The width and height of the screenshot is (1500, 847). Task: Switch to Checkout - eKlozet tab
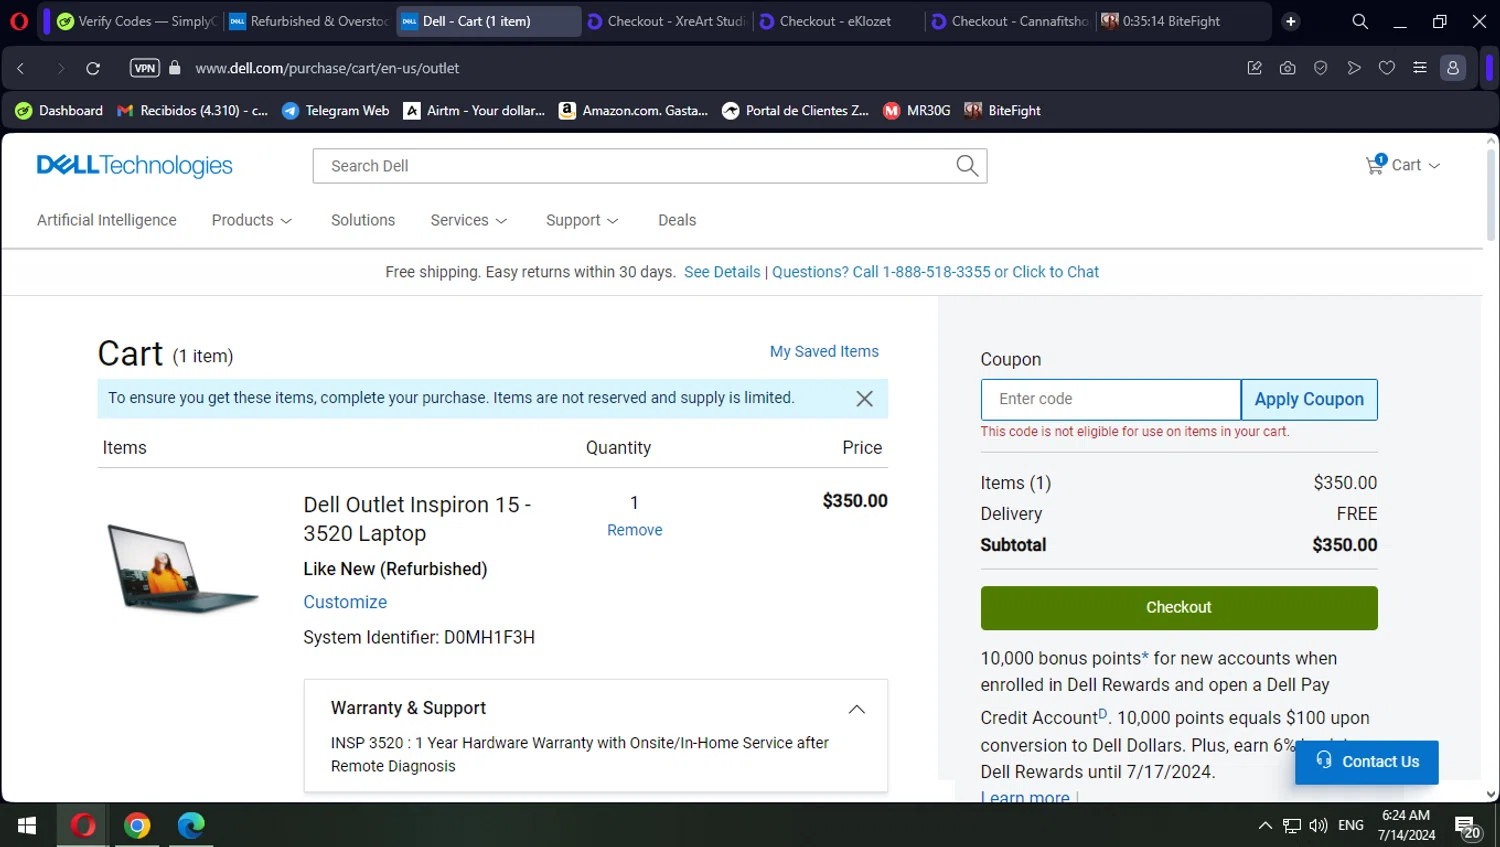click(x=839, y=21)
